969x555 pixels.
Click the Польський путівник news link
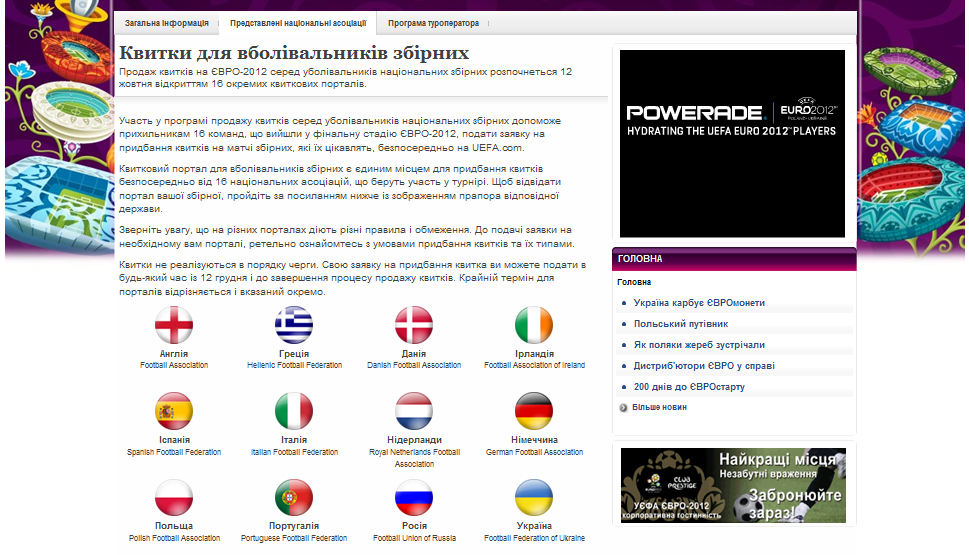(681, 324)
